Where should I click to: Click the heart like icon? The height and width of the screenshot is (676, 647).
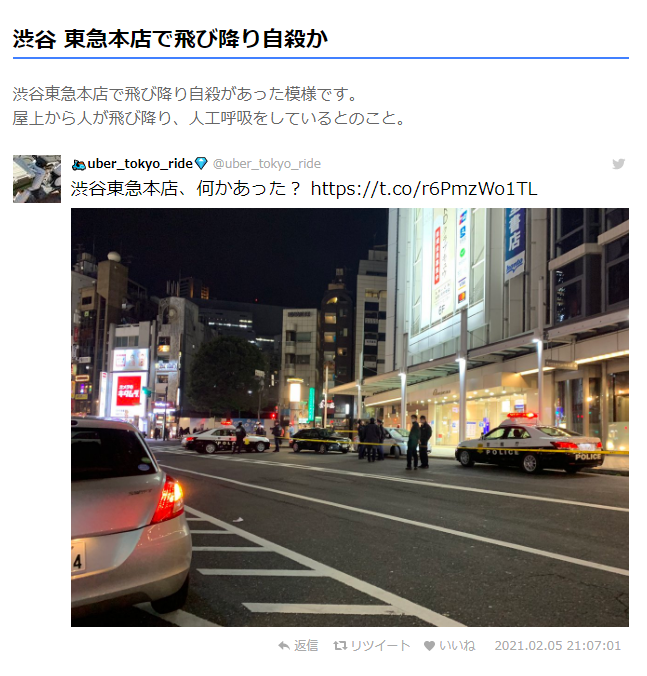click(429, 645)
